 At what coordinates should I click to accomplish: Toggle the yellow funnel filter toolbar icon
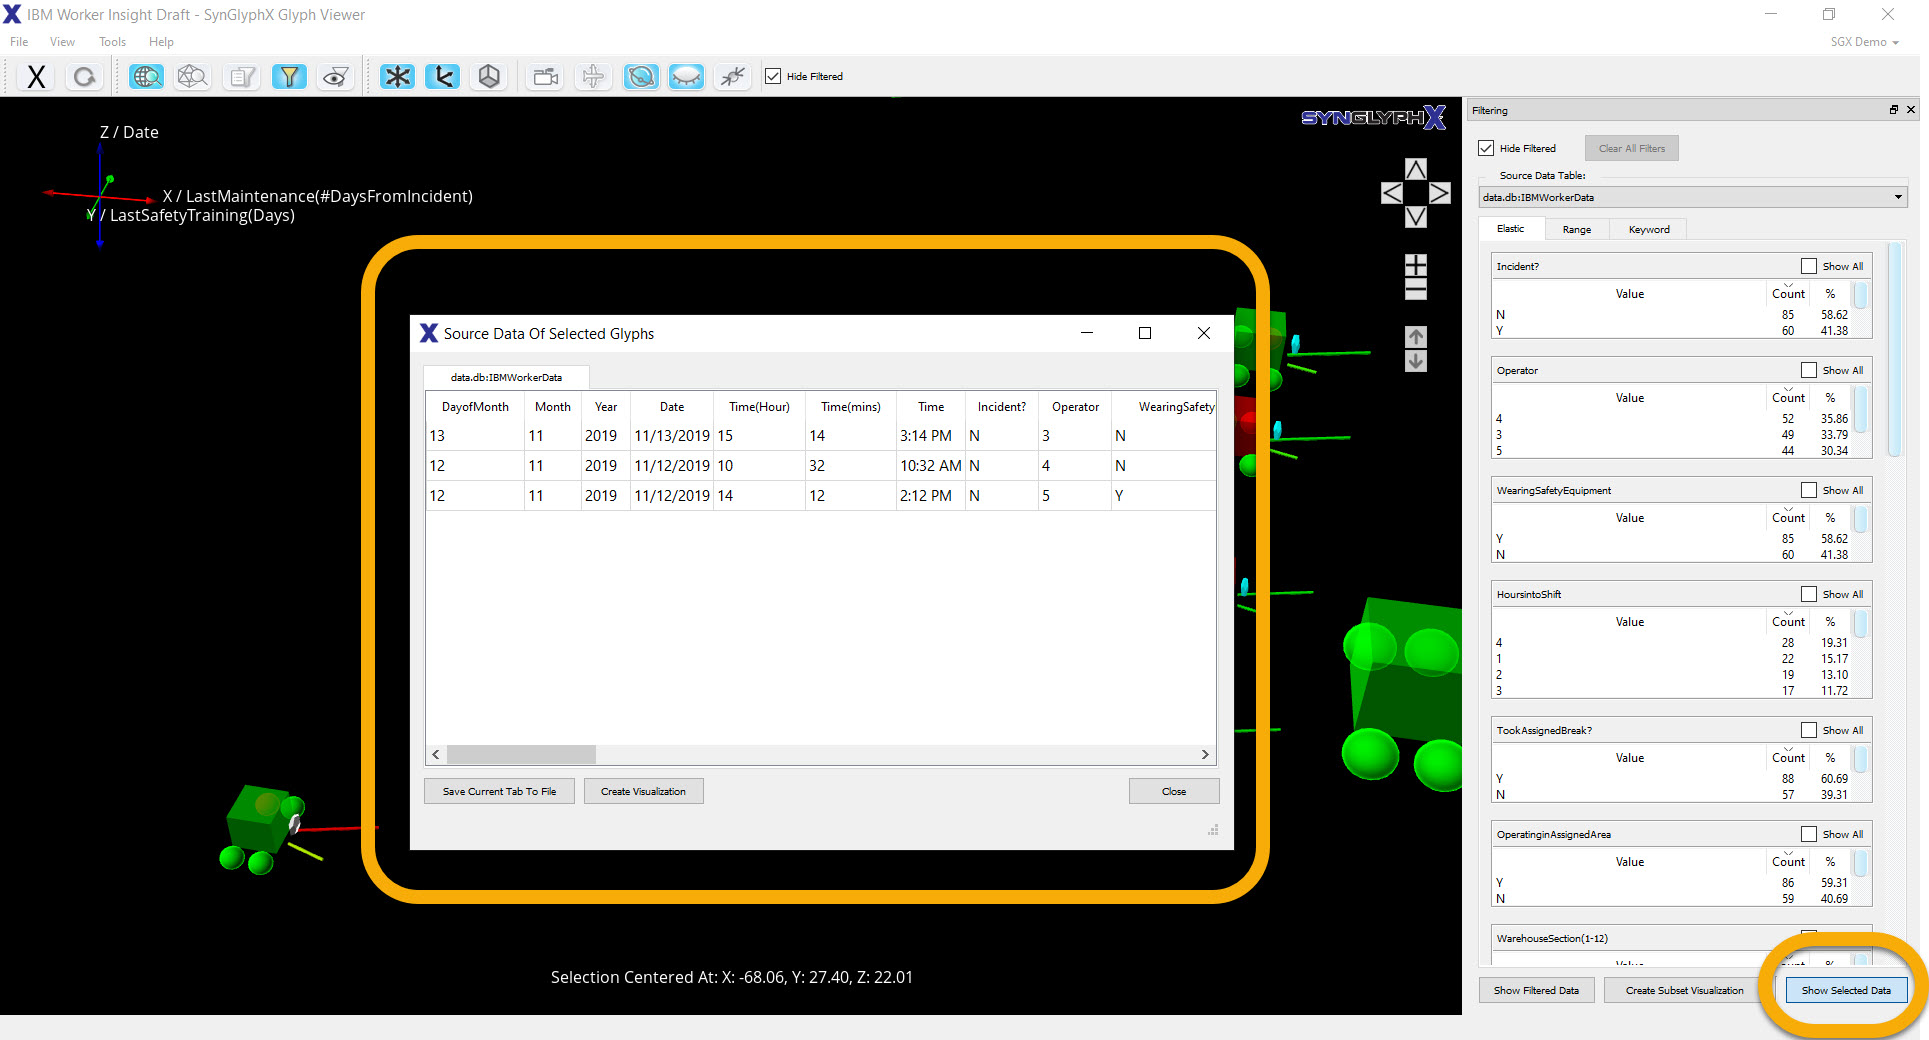tap(289, 77)
